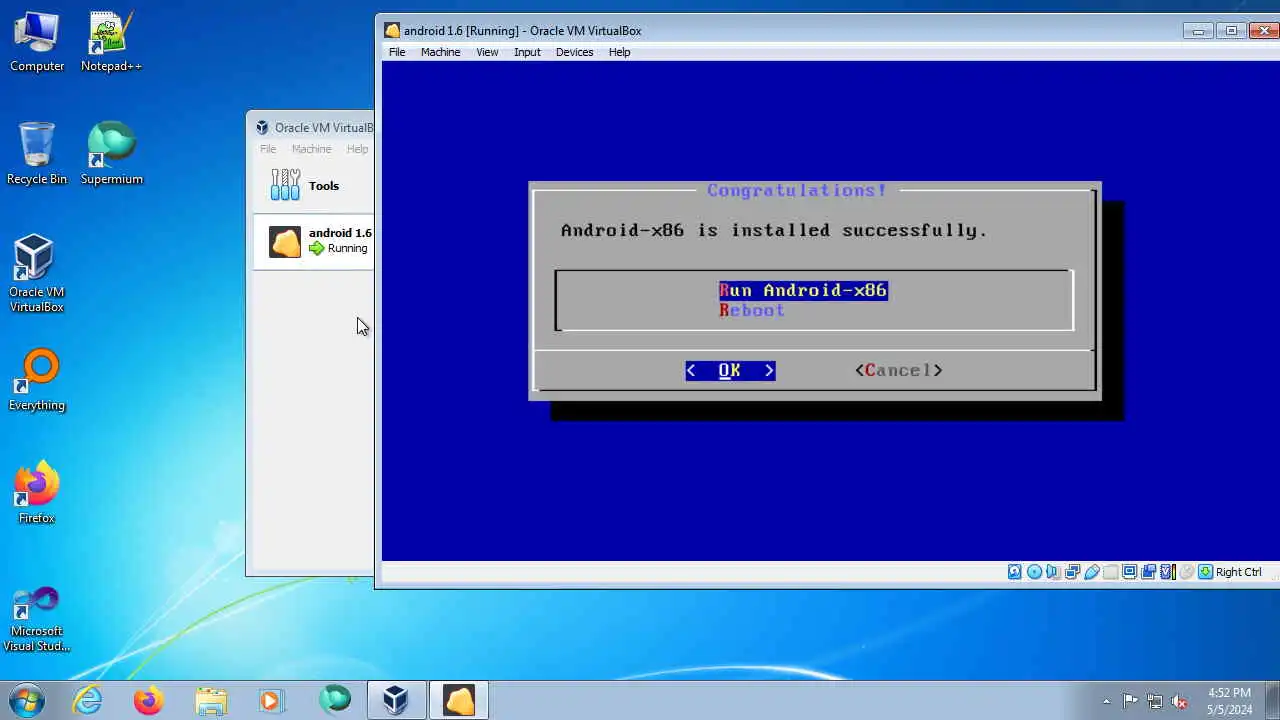Open Windows Explorer from taskbar
Image resolution: width=1280 pixels, height=720 pixels.
(211, 700)
